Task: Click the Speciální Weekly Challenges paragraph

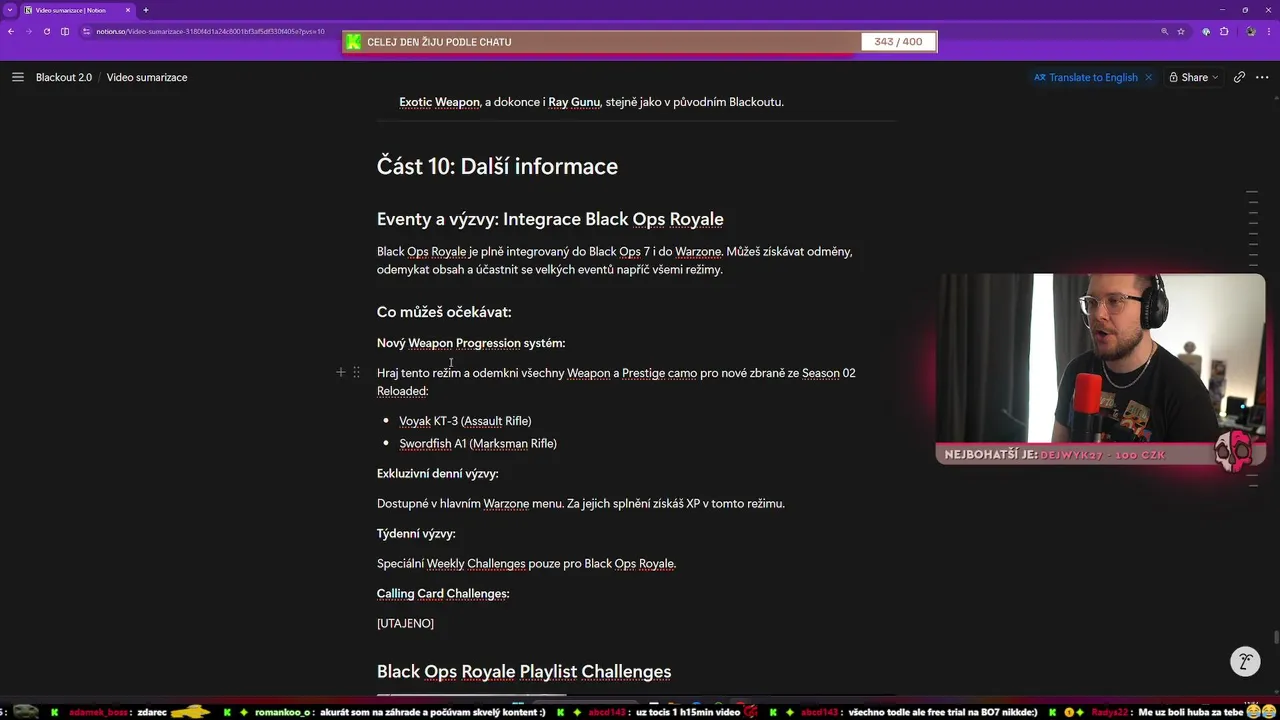Action: (526, 563)
